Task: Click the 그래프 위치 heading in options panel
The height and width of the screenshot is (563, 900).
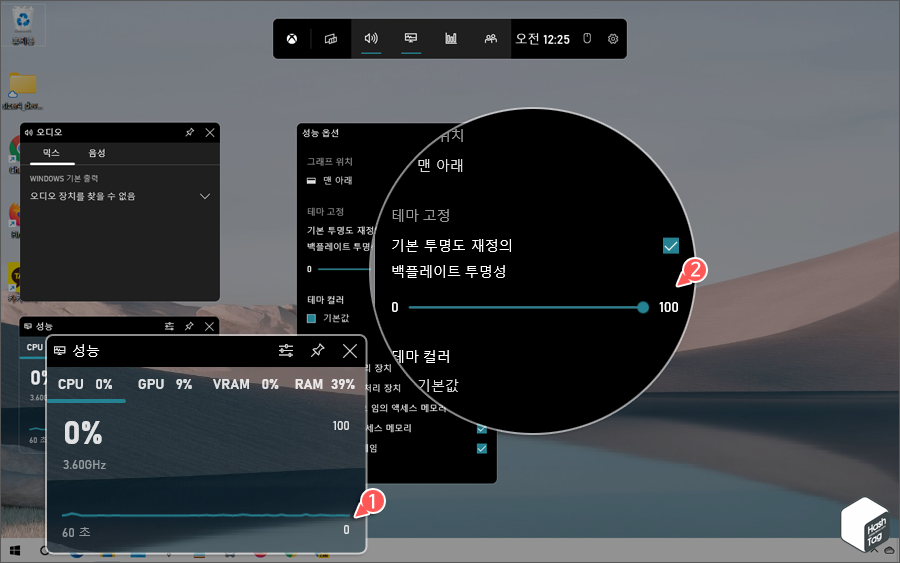Action: [329, 161]
